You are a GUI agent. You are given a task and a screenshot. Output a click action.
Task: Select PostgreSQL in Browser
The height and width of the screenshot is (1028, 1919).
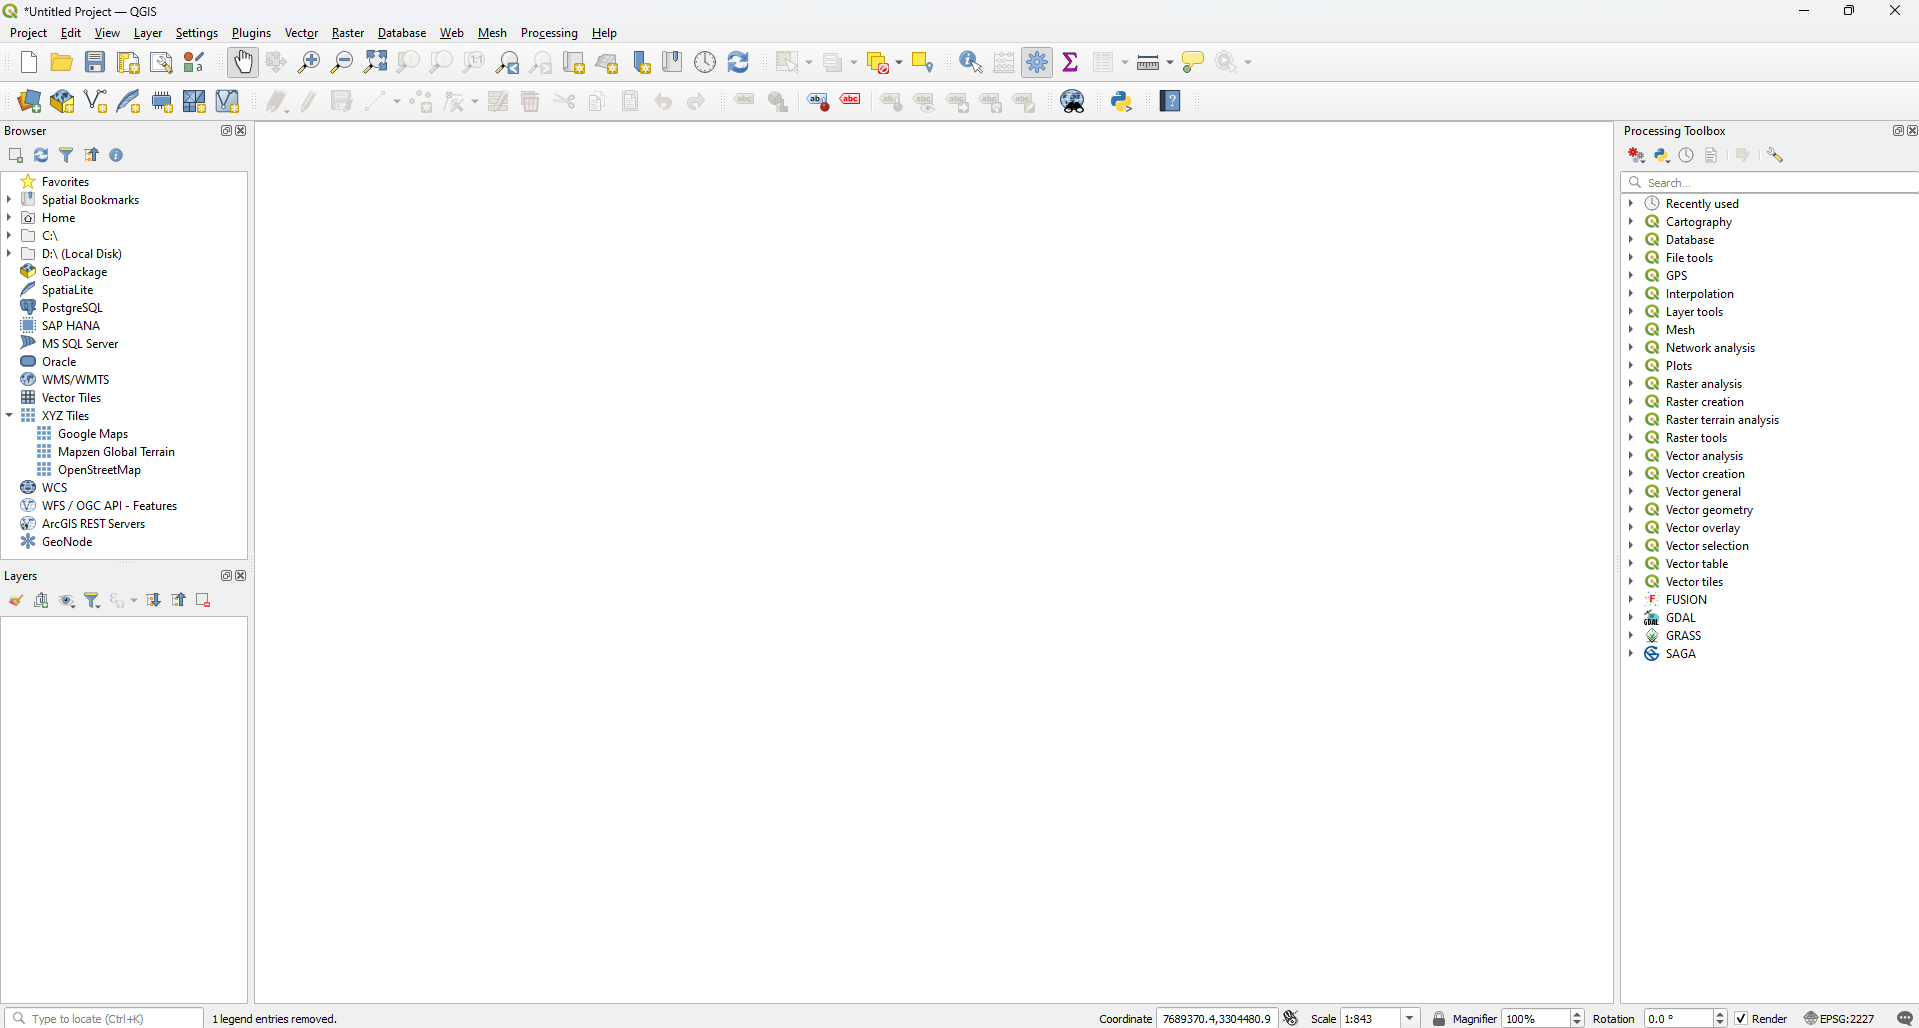point(72,307)
